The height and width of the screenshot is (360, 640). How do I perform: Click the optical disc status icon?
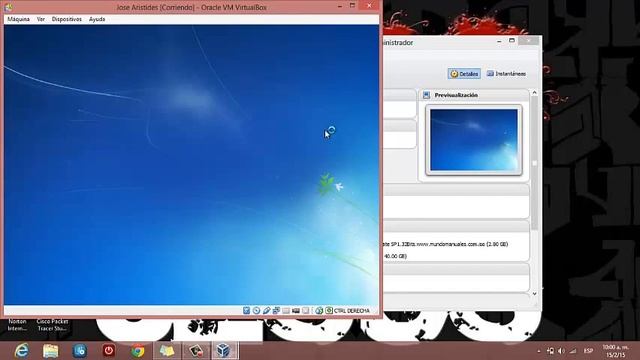click(x=256, y=311)
